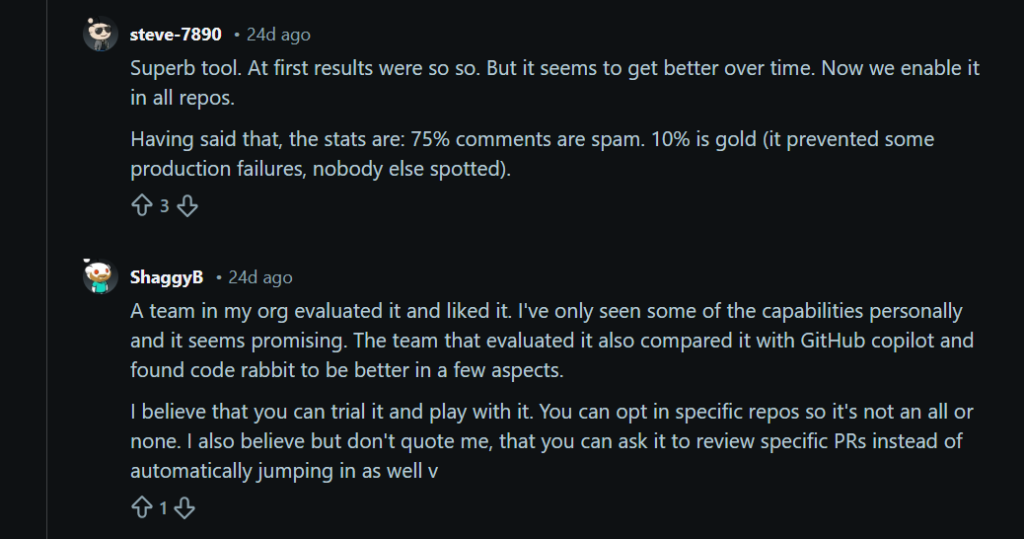Open ShaggyB's user profile link
The image size is (1024, 539).
[x=166, y=277]
